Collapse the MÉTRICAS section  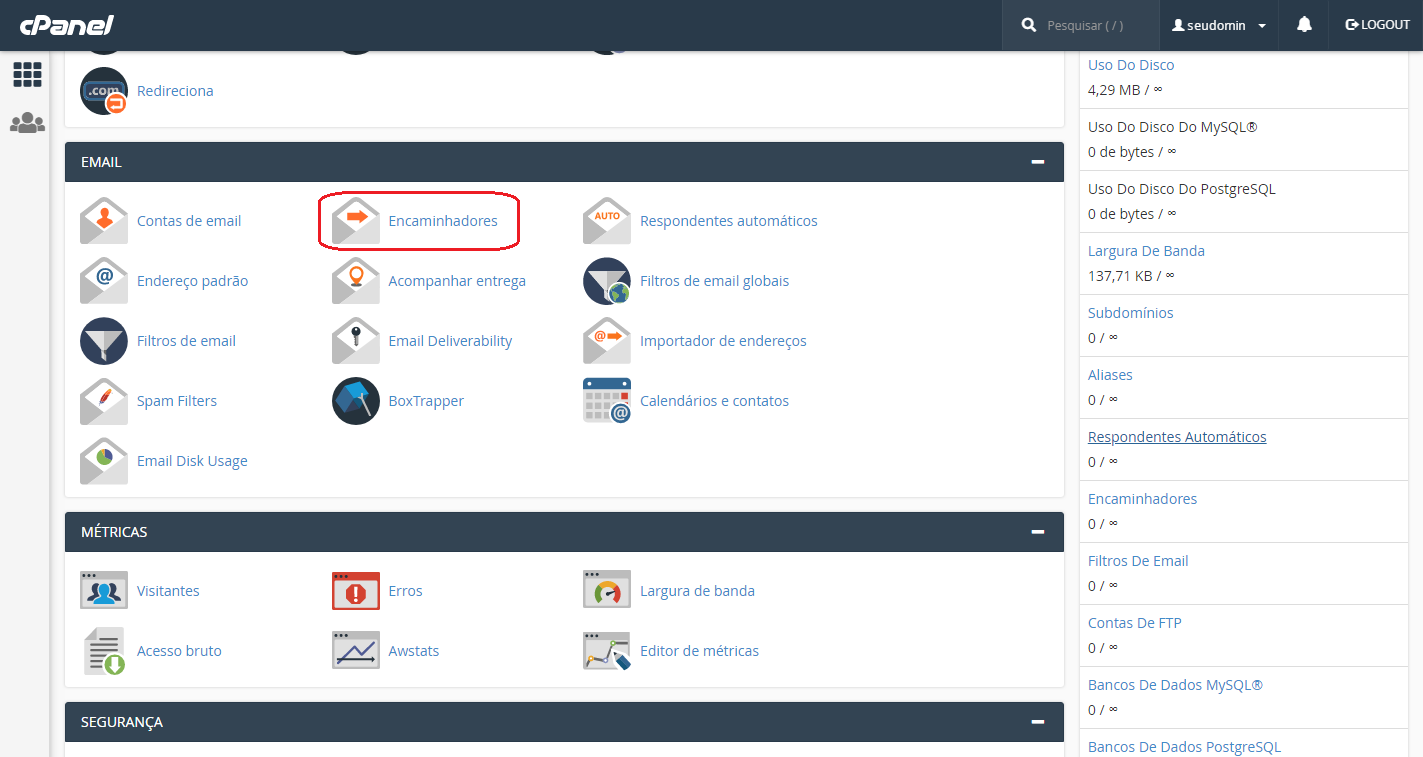point(1038,532)
